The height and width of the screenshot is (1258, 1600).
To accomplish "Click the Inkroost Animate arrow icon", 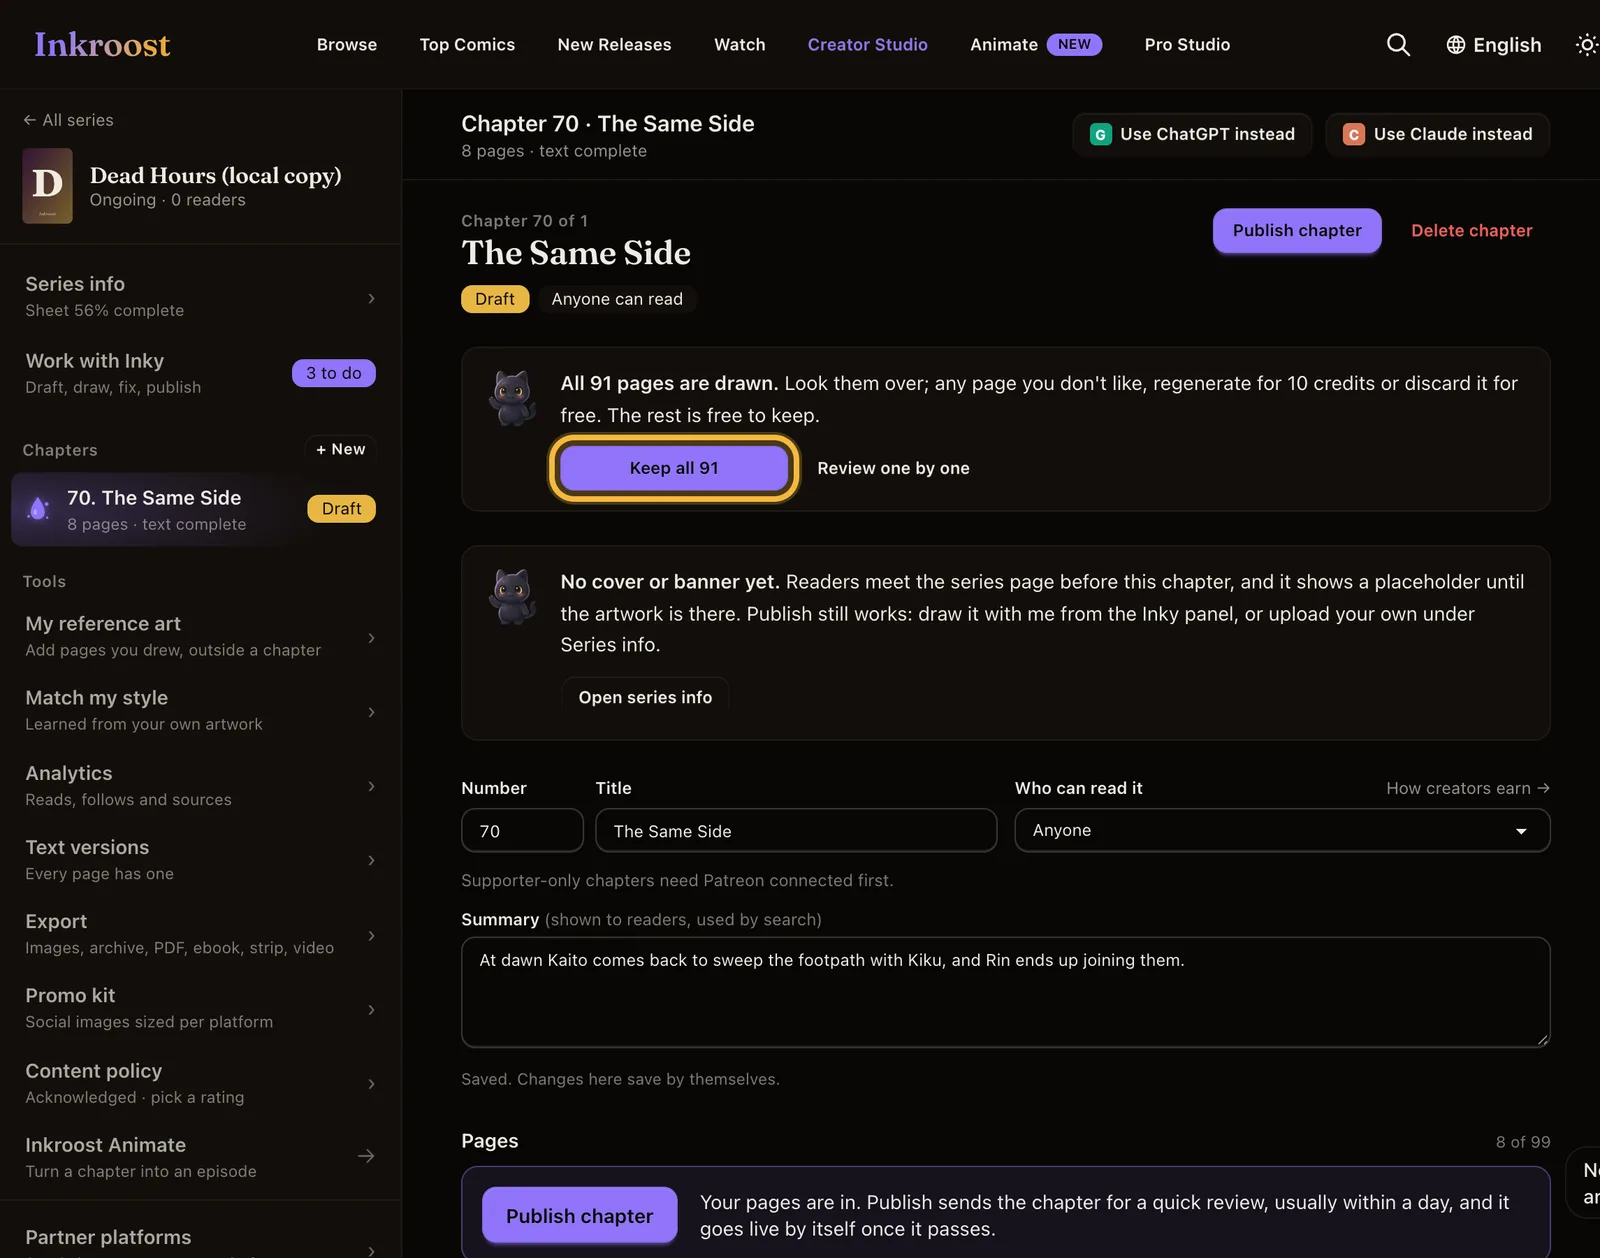I will [366, 1156].
